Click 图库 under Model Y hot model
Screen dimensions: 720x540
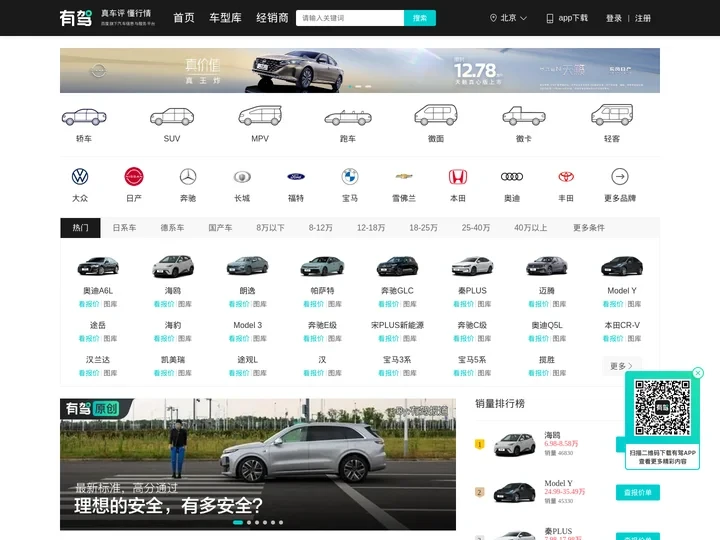point(634,304)
